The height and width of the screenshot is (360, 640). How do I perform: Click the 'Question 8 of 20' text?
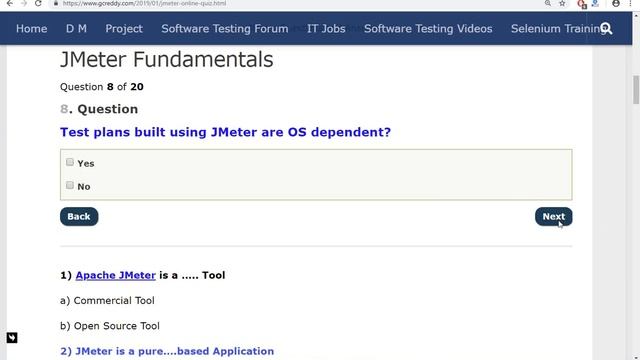tap(102, 87)
